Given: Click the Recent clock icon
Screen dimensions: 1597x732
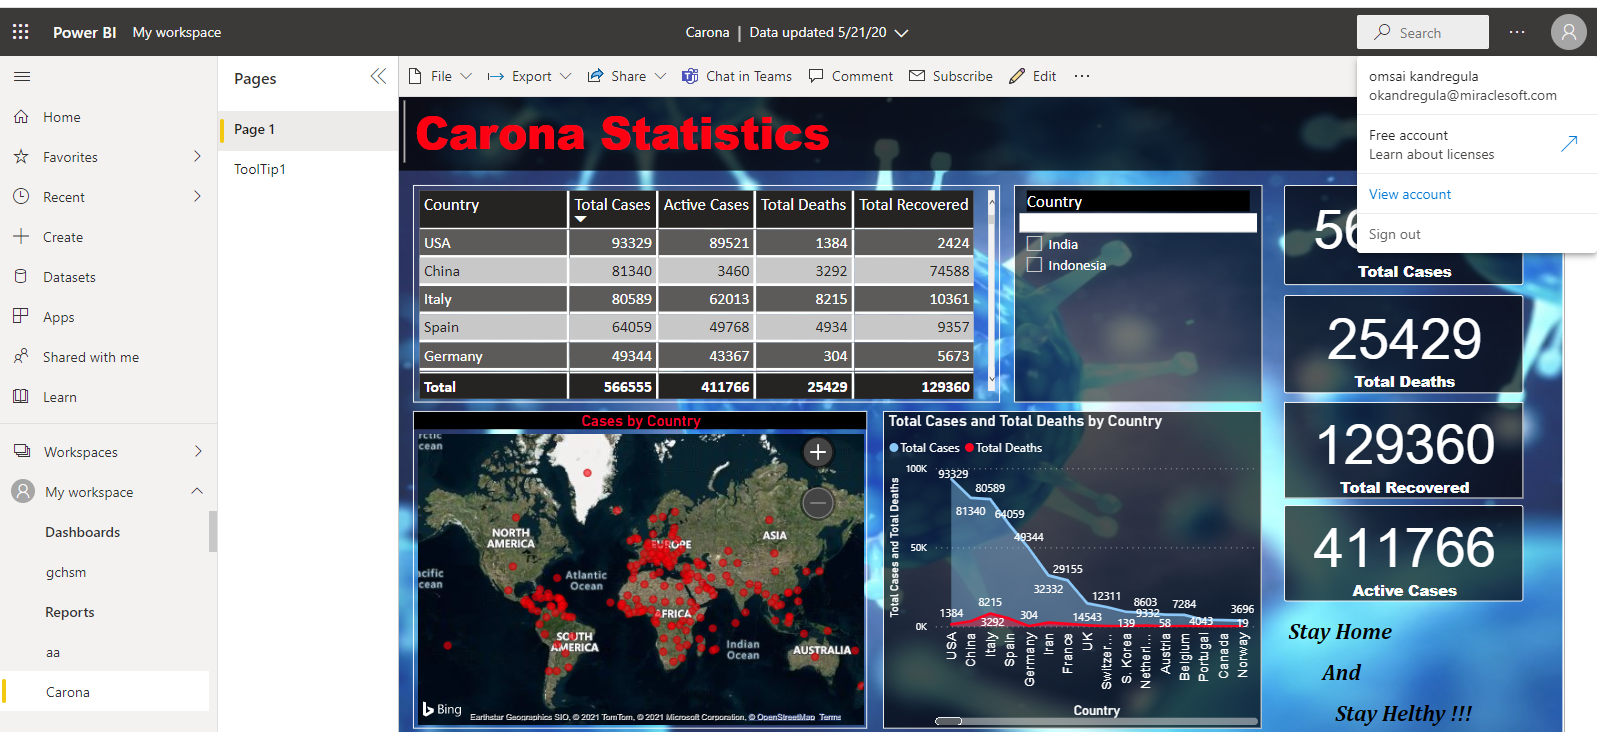Looking at the screenshot, I should [x=21, y=197].
